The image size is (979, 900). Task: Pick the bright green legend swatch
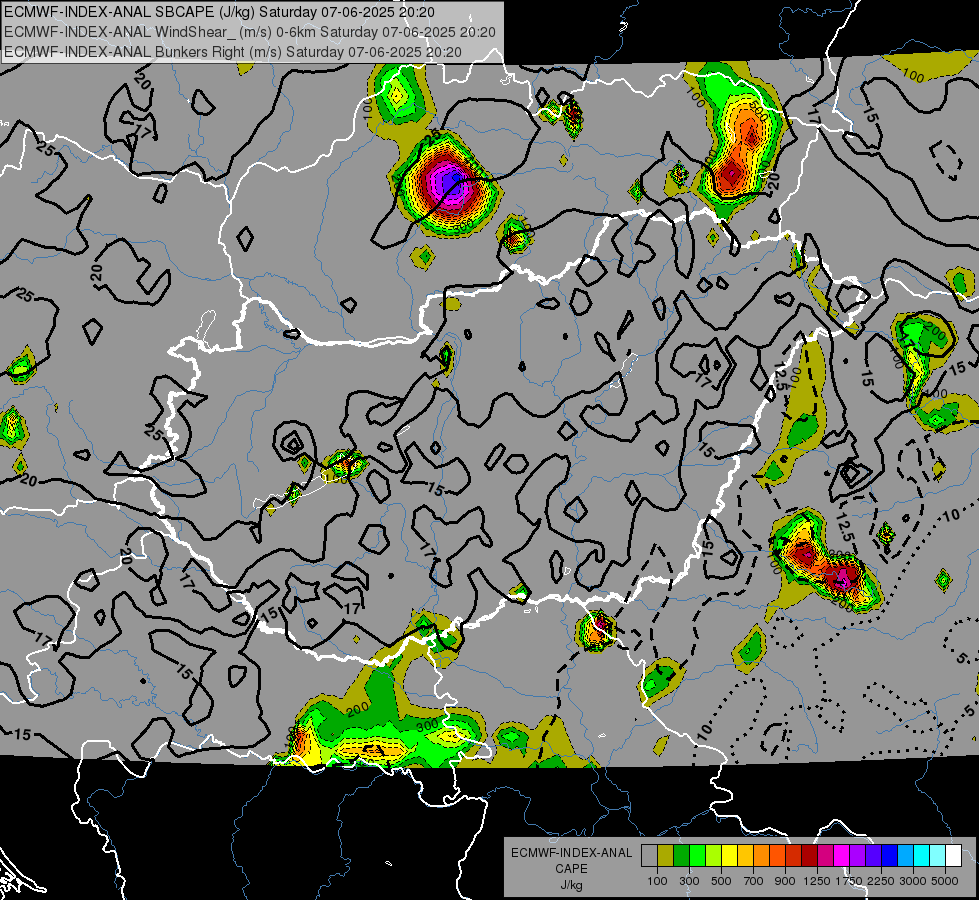tap(697, 855)
